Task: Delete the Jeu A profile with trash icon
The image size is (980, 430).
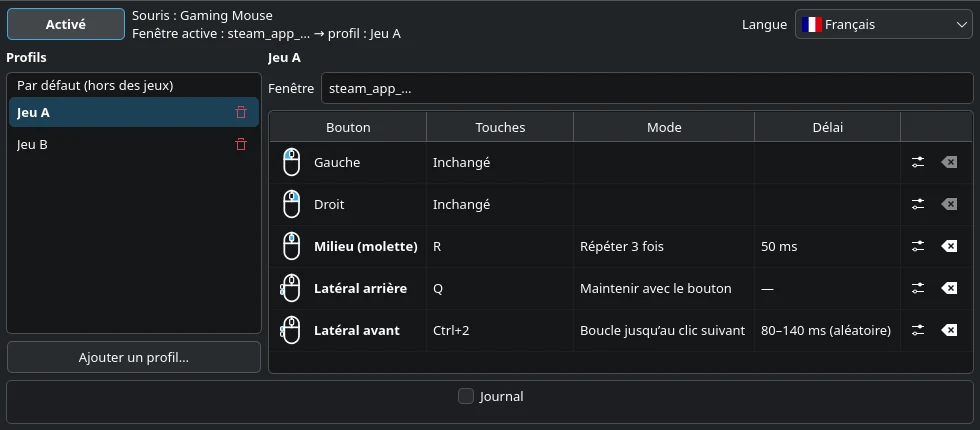Action: tap(241, 112)
